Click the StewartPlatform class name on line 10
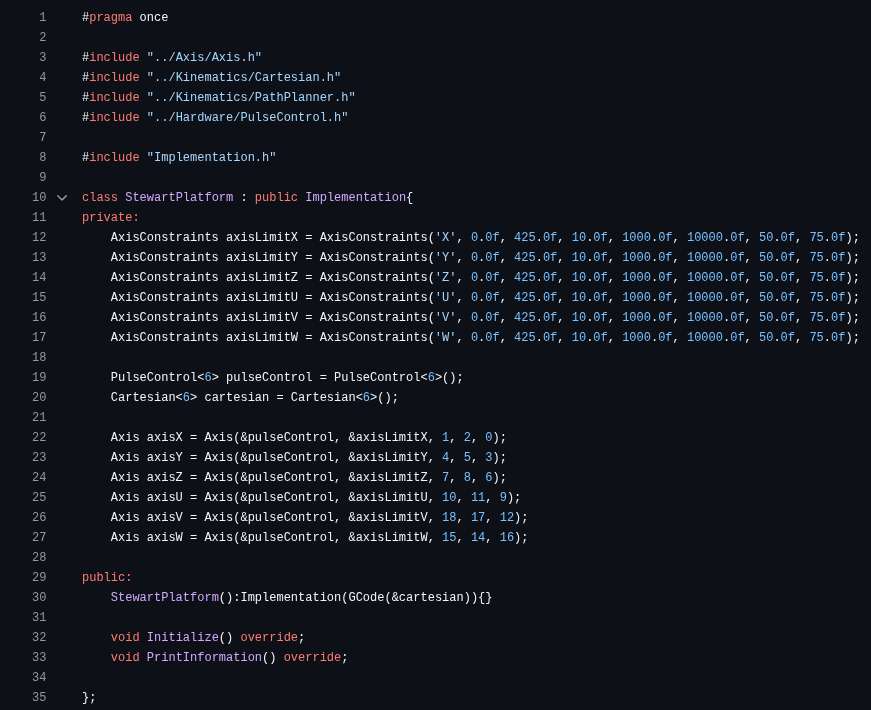The width and height of the screenshot is (871, 710). 179,197
